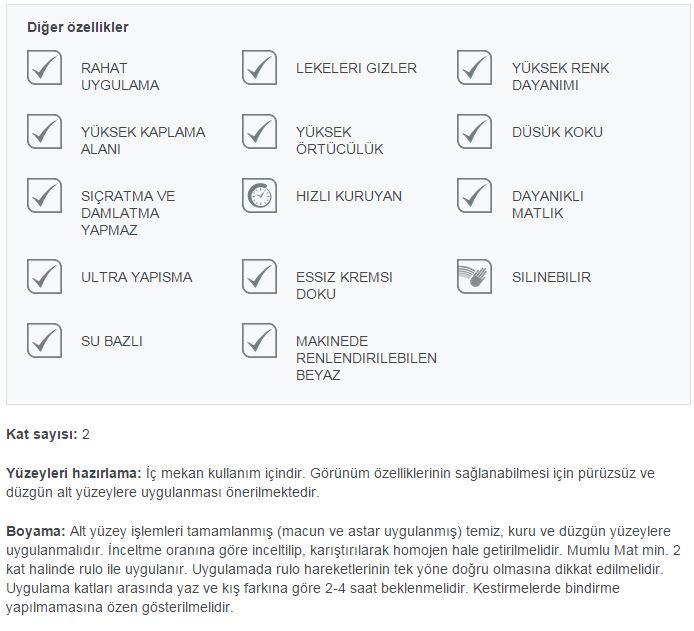694x631 pixels.
Task: Click the Yüzeyleri hazırlama bold heading
Action: (73, 473)
